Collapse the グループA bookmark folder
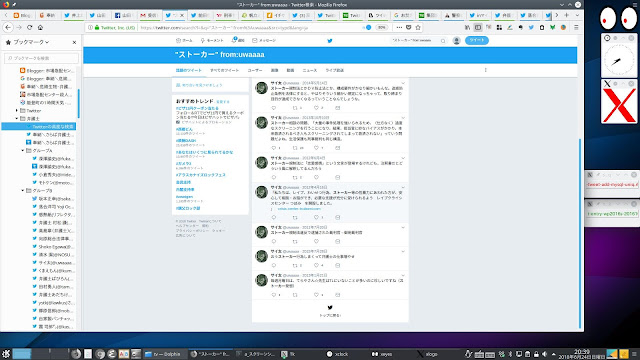 (x=23, y=151)
